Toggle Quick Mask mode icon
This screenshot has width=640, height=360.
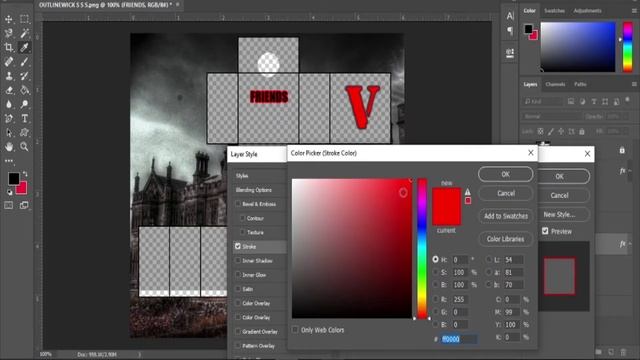[9, 205]
